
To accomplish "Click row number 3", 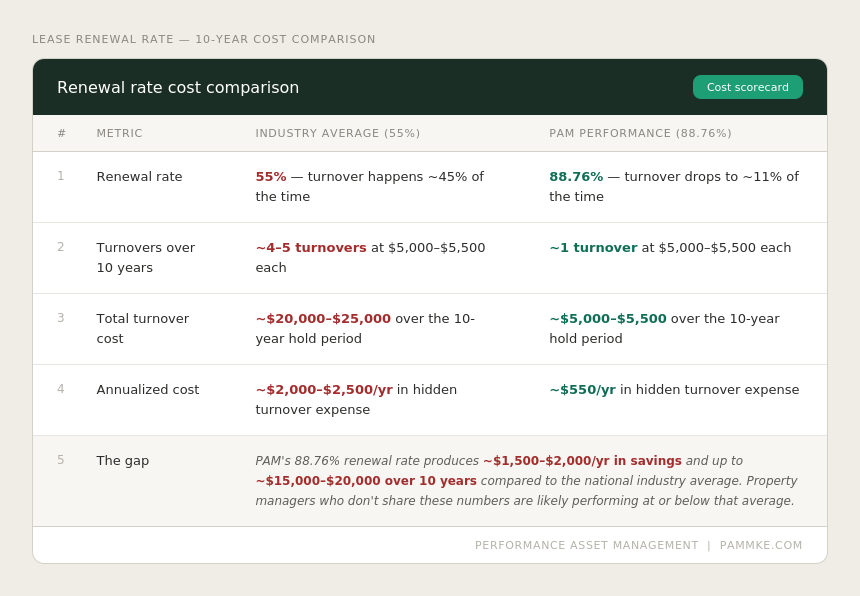I will [x=61, y=318].
